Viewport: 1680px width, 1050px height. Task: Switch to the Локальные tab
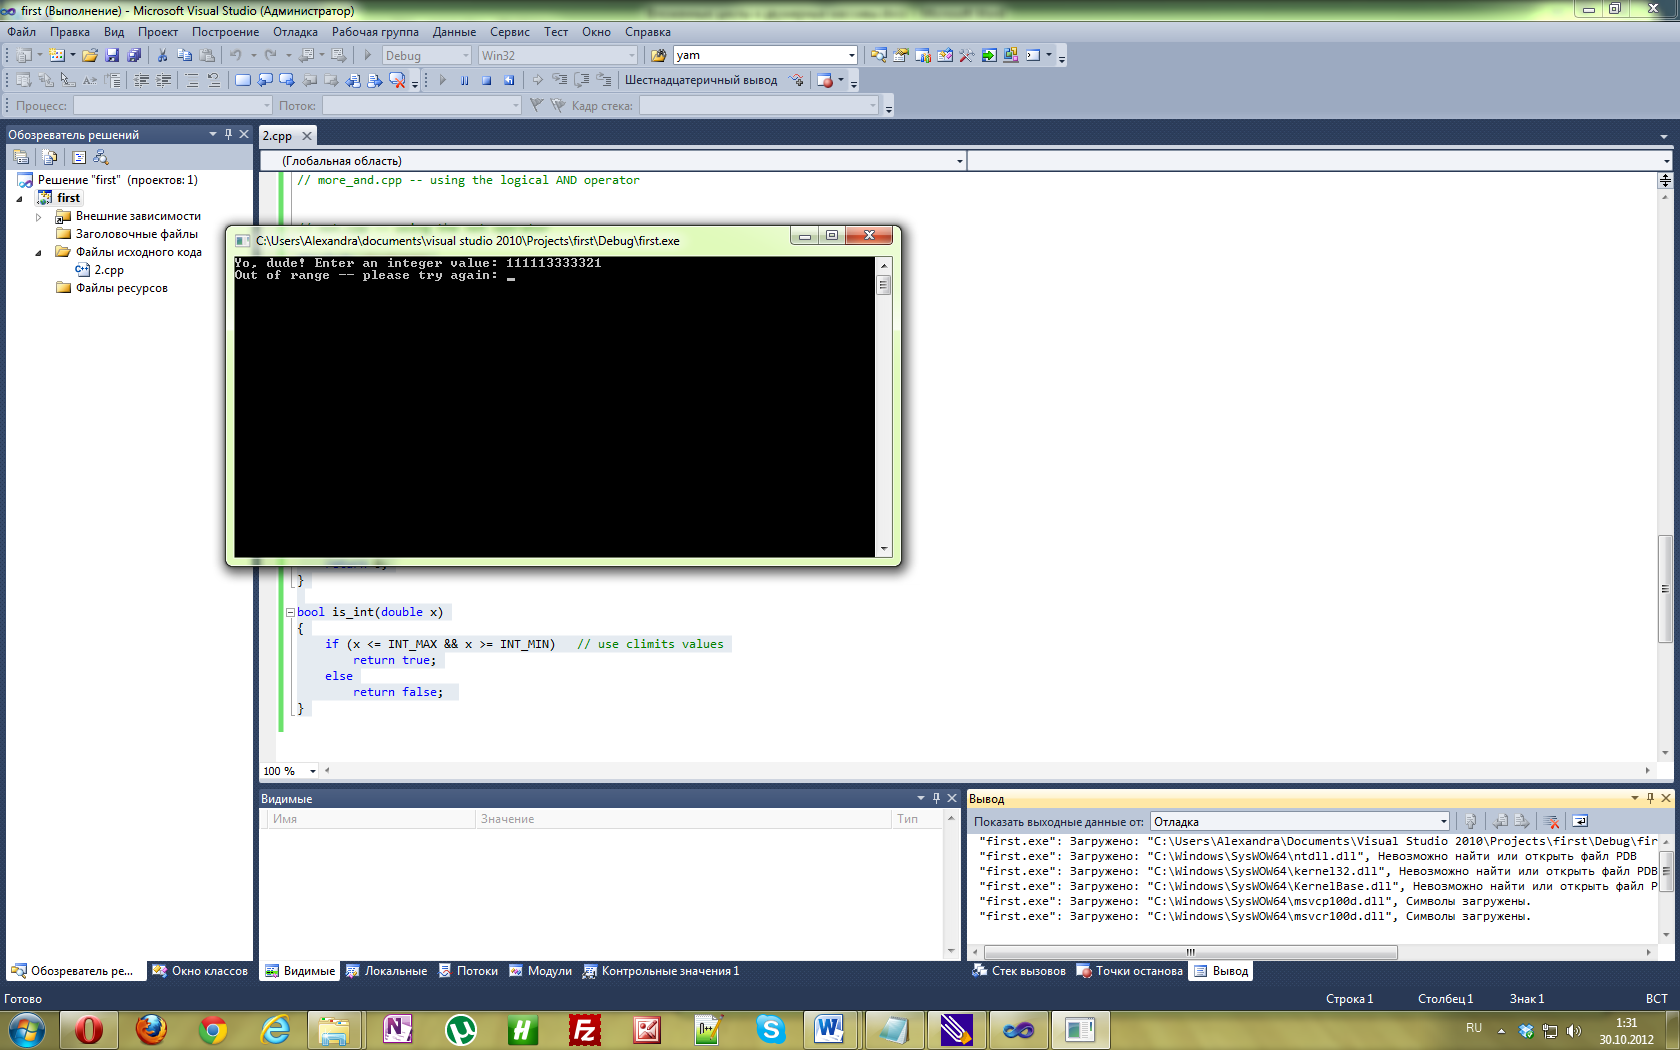(387, 971)
